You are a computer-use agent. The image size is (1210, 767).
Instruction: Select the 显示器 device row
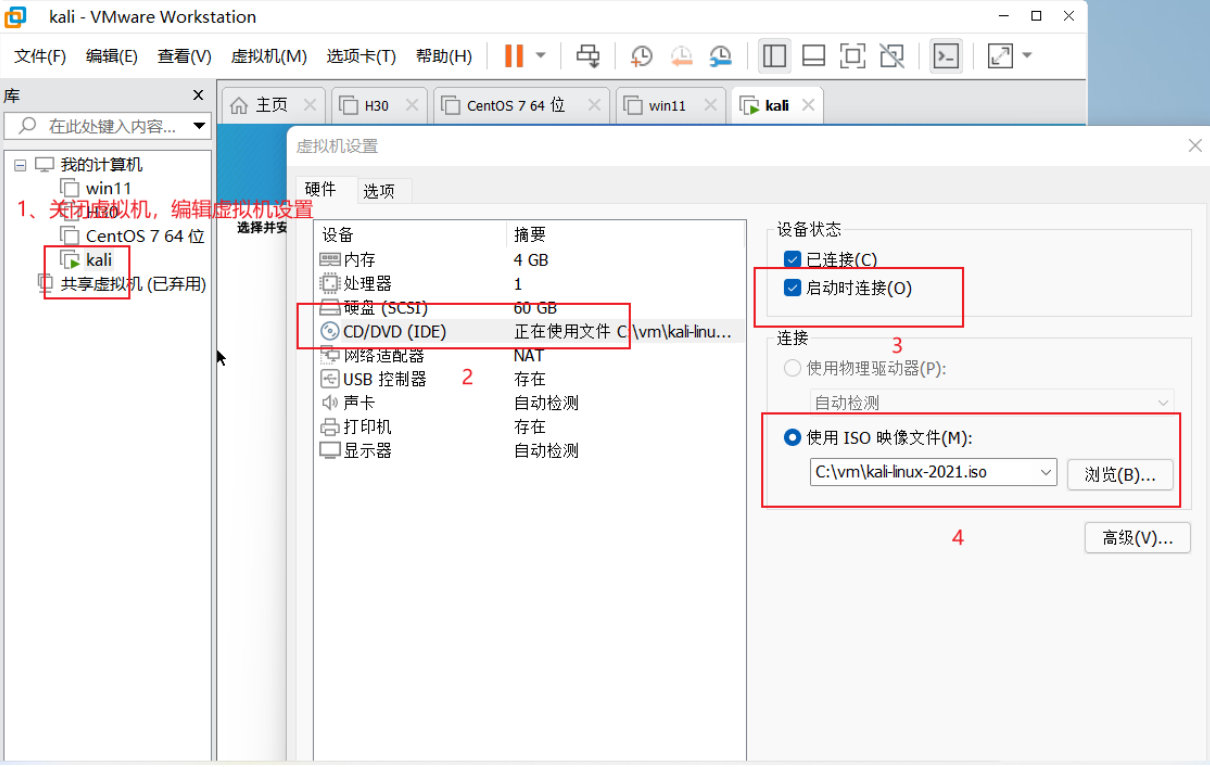coord(529,451)
